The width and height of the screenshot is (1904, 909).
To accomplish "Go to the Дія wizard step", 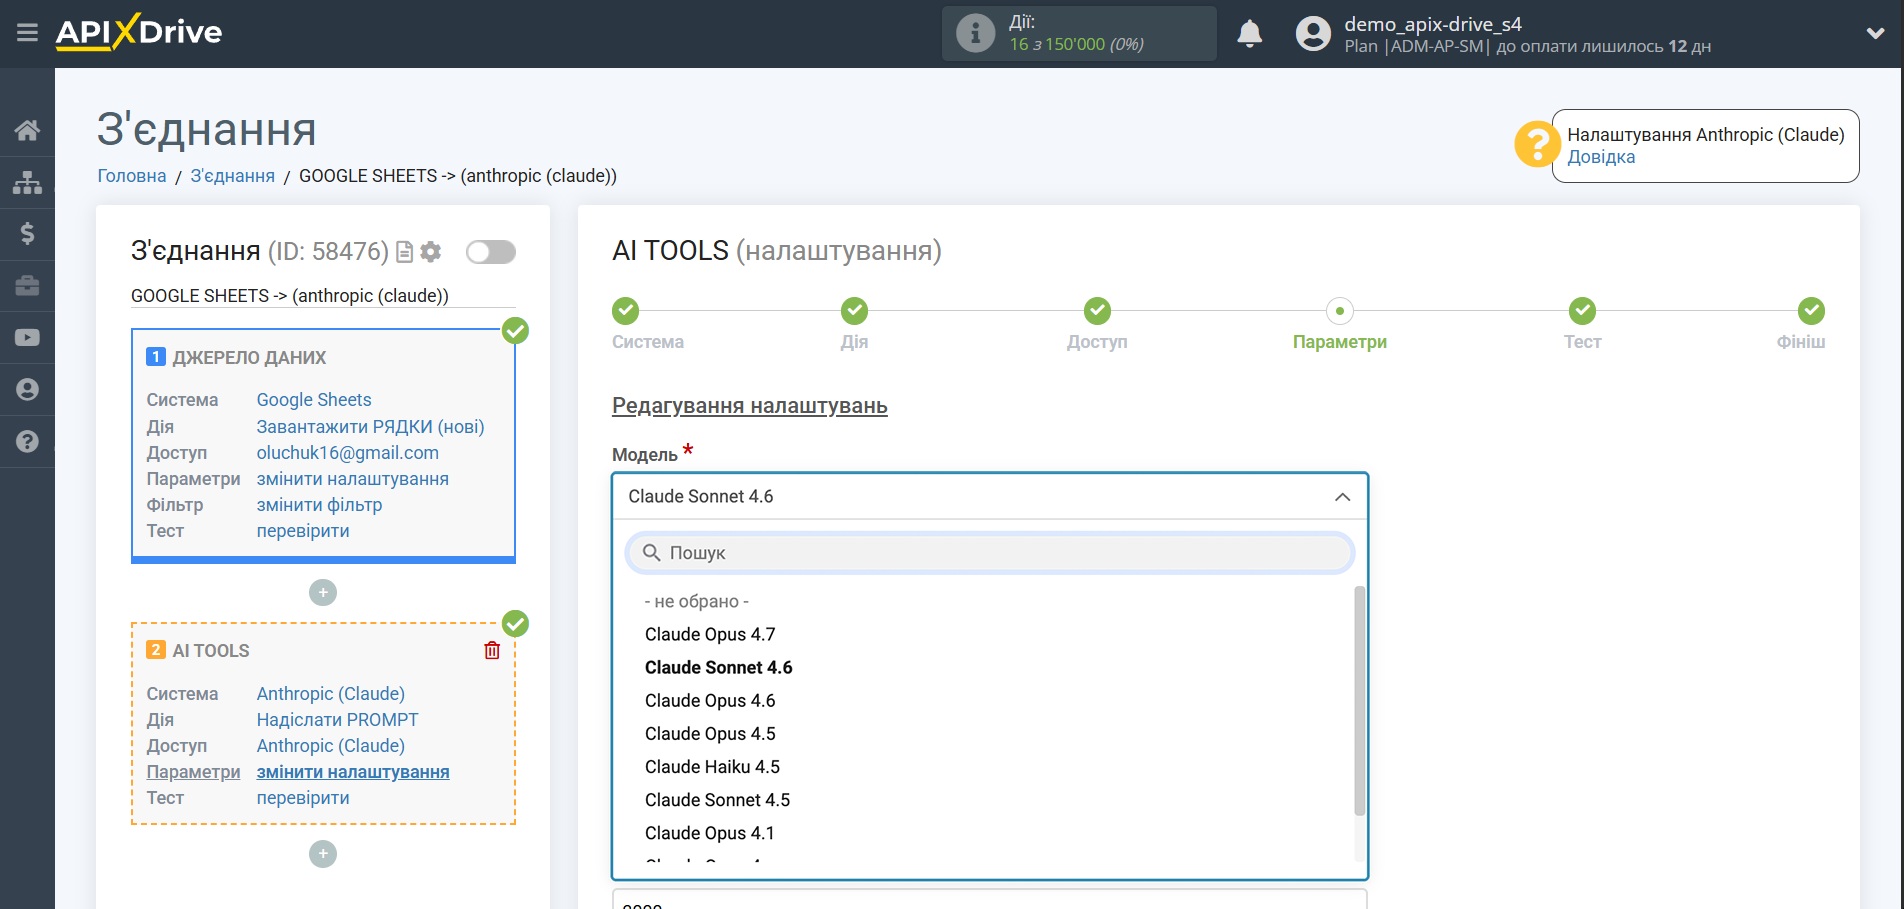I will coord(854,311).
